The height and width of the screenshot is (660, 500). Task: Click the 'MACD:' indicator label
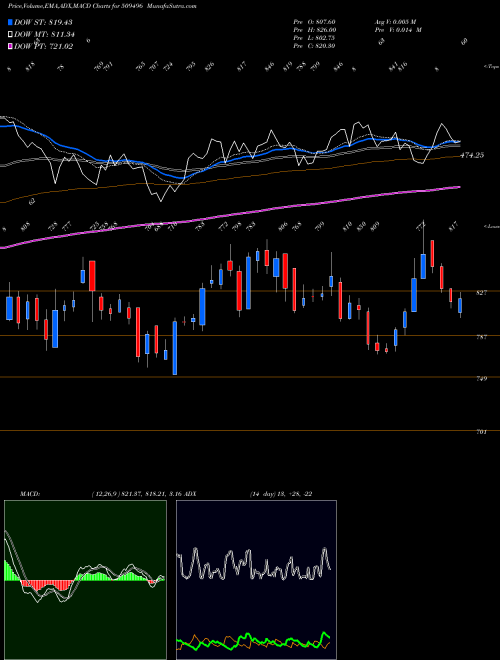tap(30, 494)
